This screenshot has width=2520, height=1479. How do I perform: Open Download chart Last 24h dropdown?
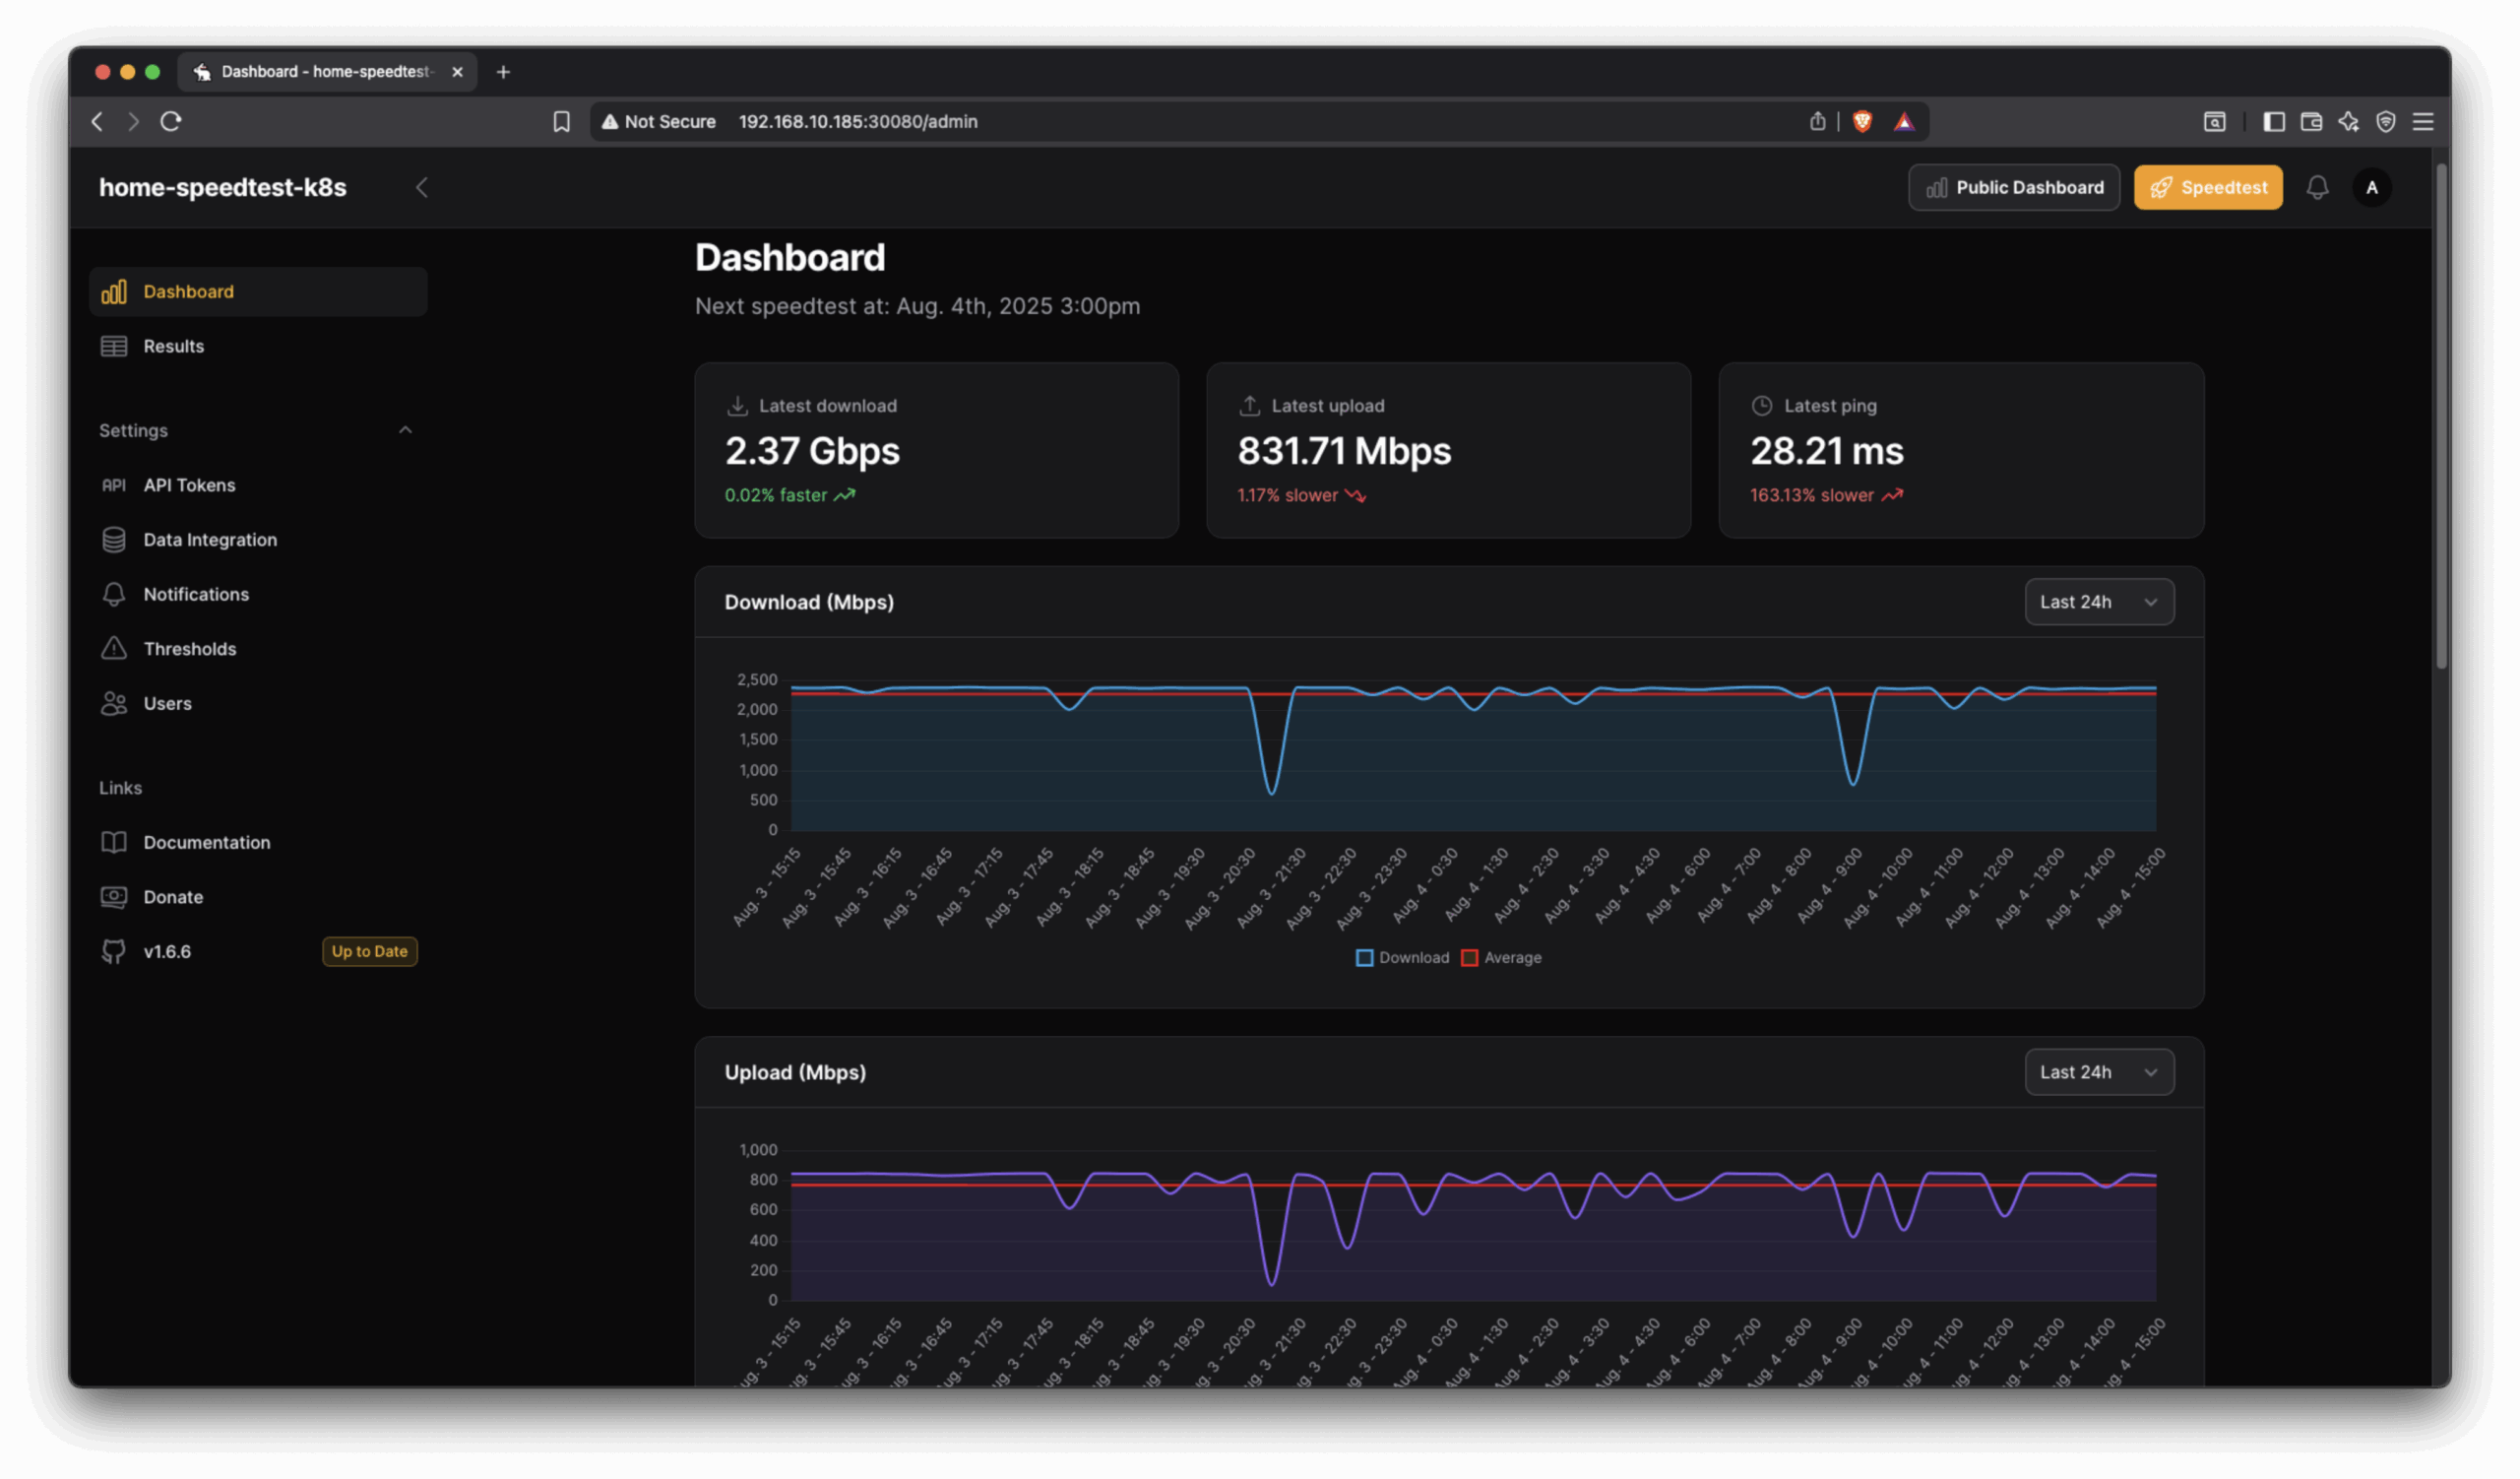[2098, 602]
